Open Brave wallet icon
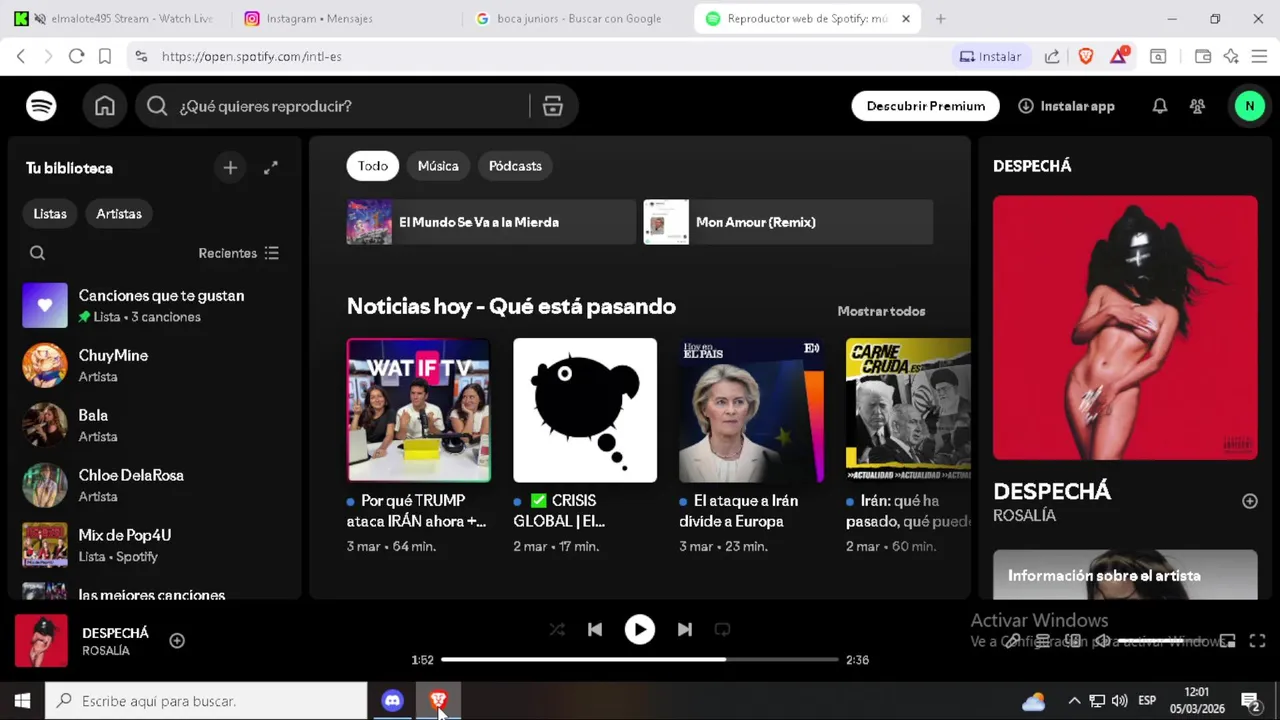 pos(1203,56)
